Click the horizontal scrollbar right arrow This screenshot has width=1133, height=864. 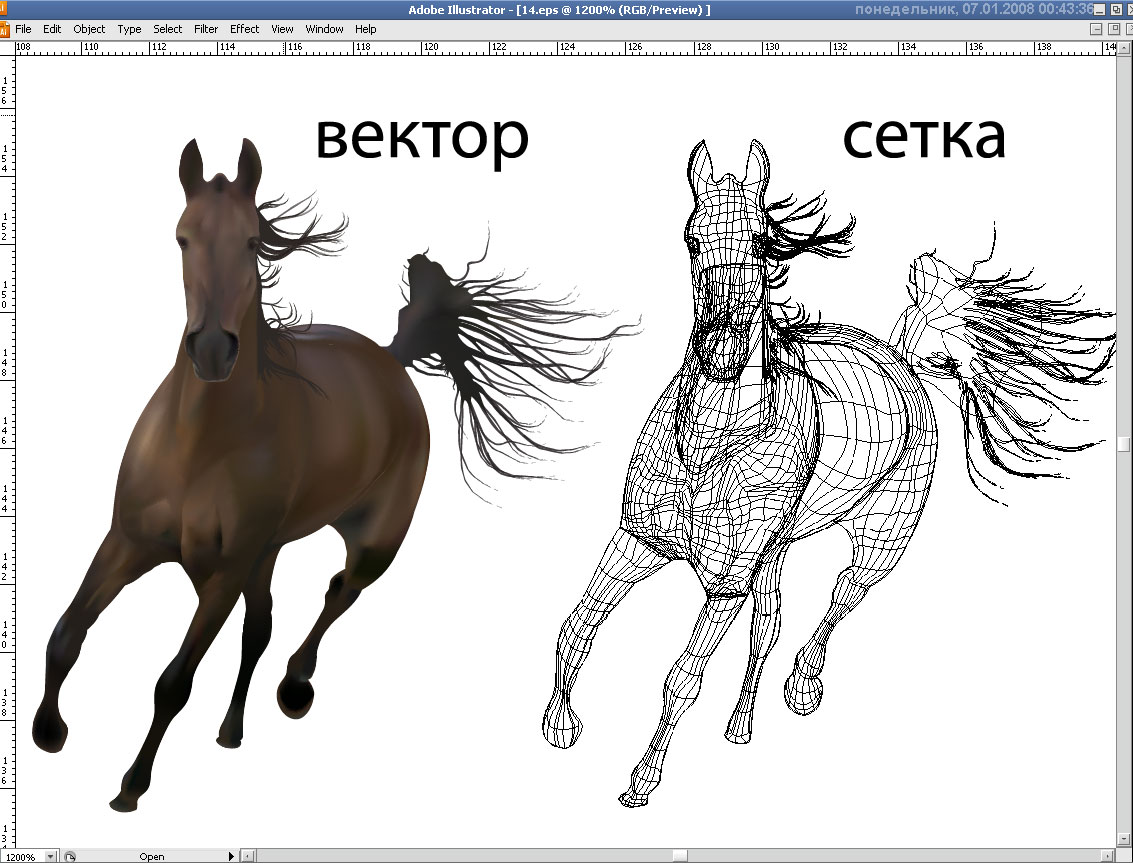[1108, 857]
